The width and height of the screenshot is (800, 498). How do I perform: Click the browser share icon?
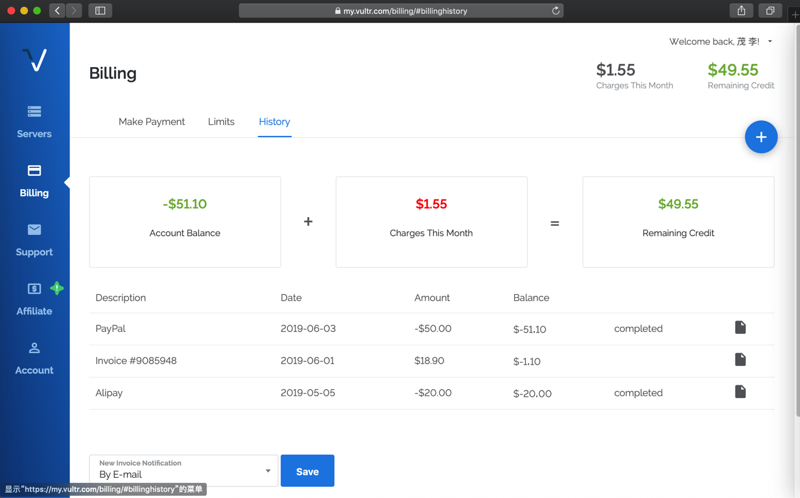coord(741,11)
